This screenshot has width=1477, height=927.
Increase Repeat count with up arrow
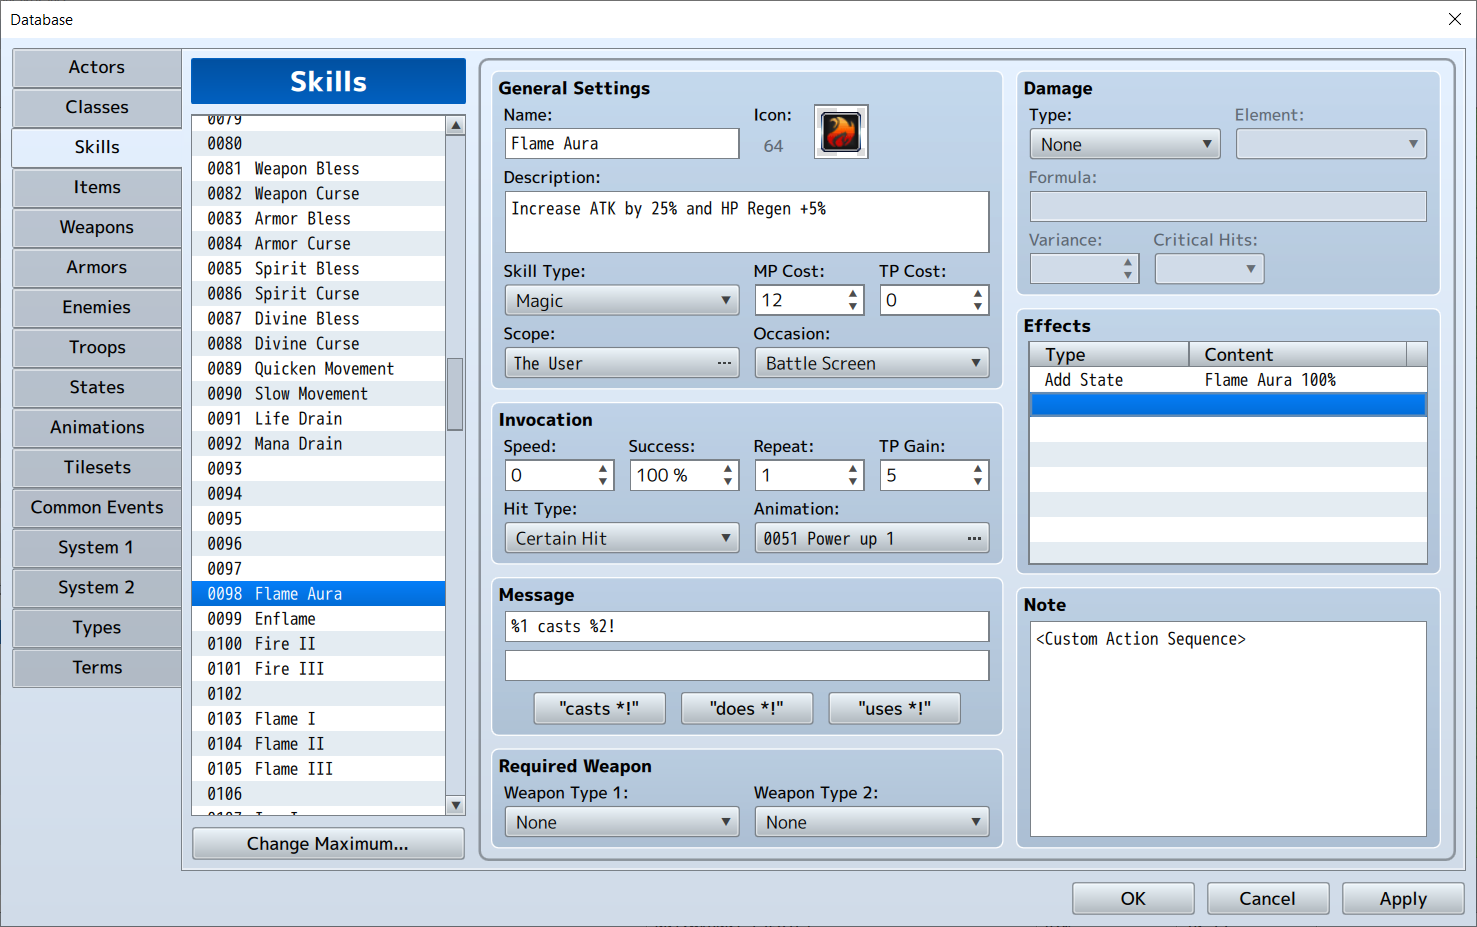click(853, 468)
